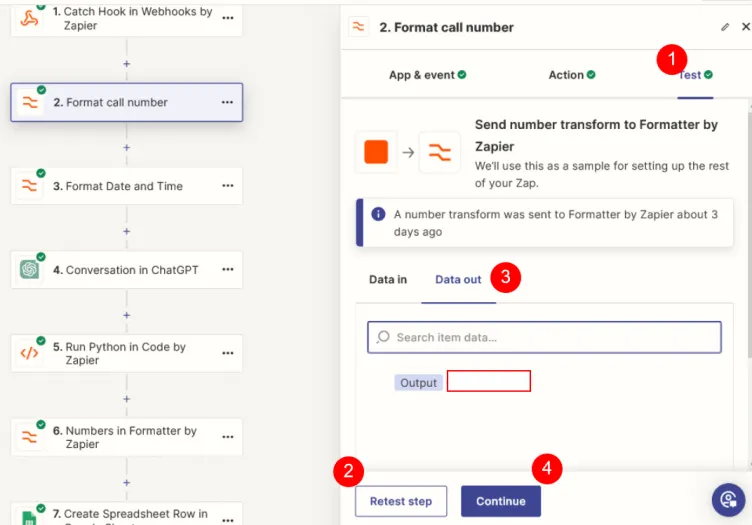This screenshot has height=525, width=752.
Task: Select step 2 Format call number
Action: coord(127,102)
